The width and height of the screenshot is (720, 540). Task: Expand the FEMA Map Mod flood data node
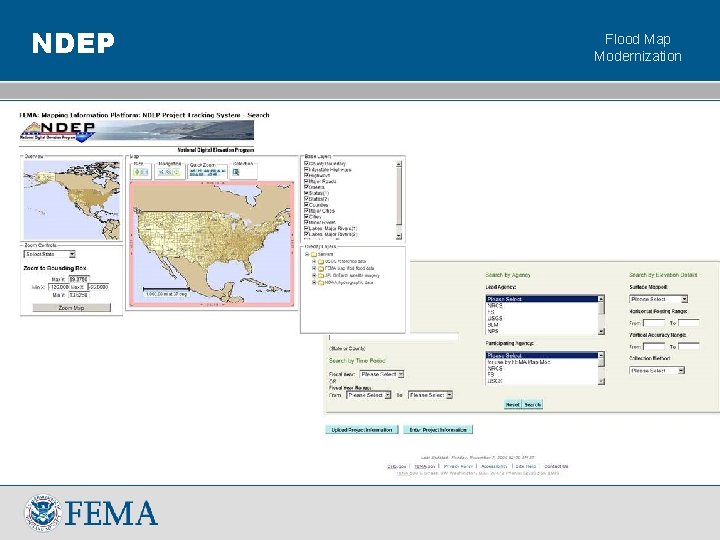tap(314, 268)
